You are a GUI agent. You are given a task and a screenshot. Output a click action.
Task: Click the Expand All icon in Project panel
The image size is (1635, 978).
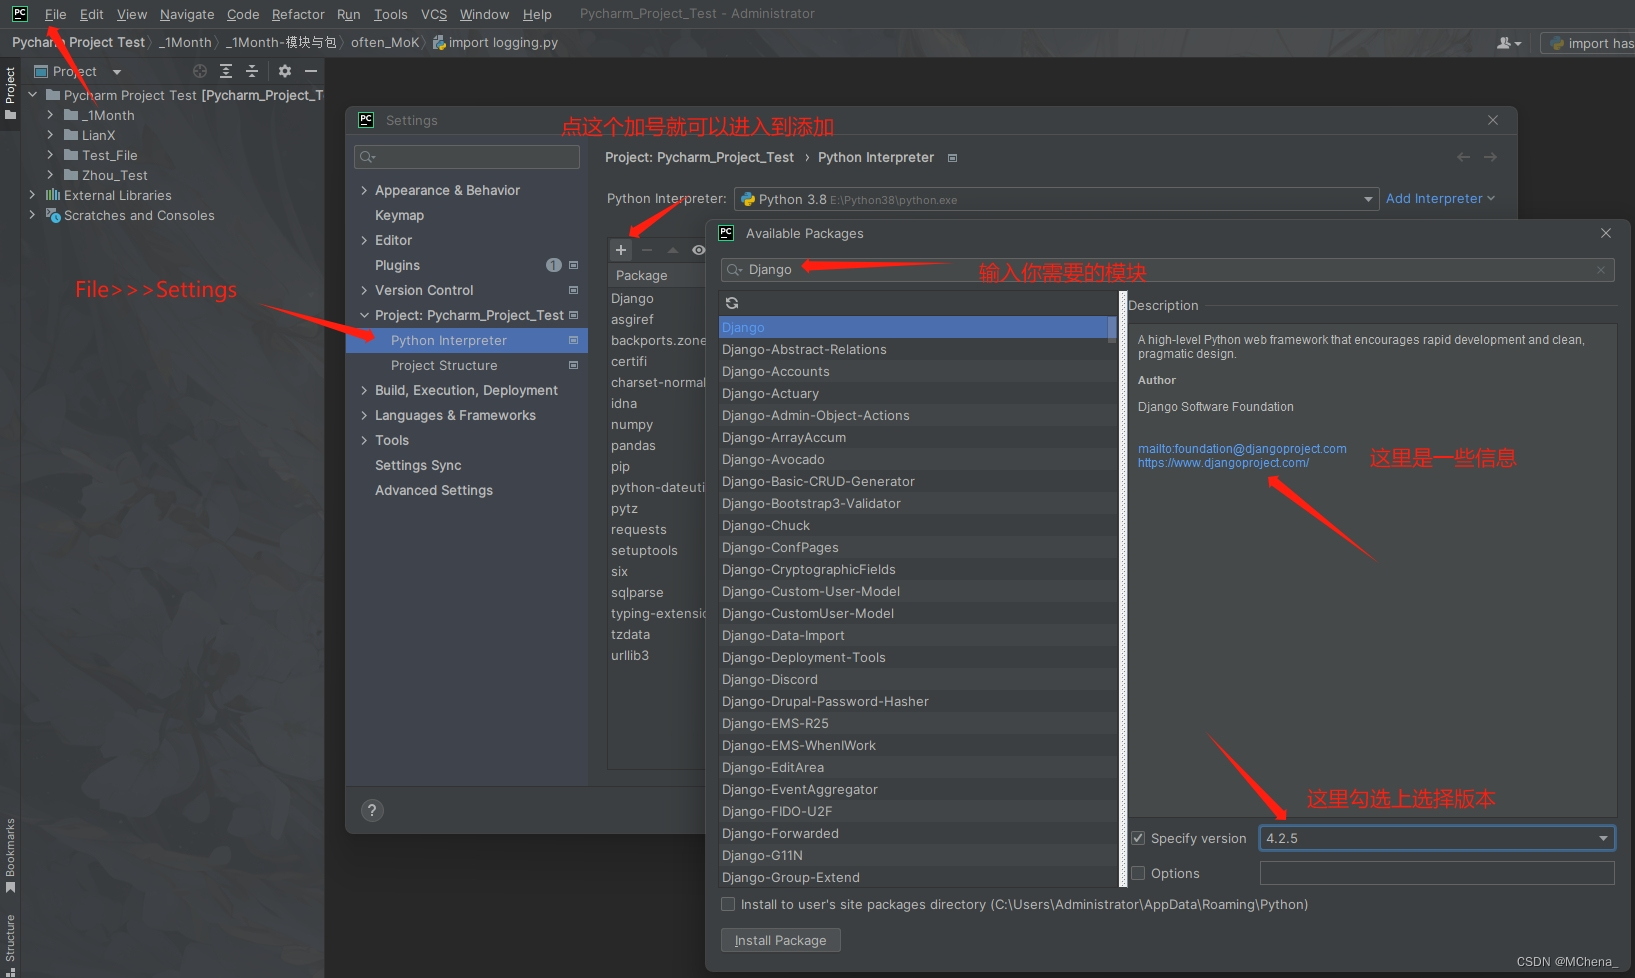[226, 71]
